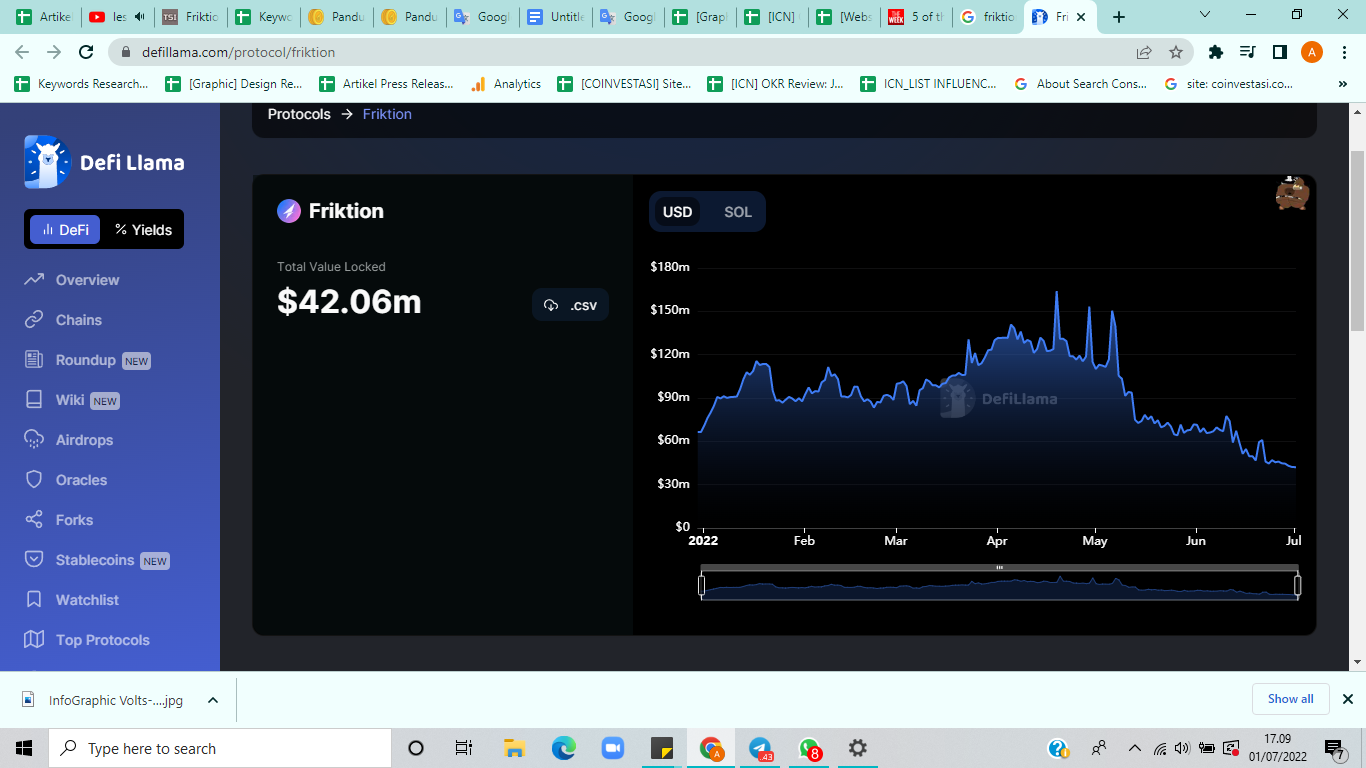
Task: Open the tab search dropdown arrow
Action: [1205, 15]
